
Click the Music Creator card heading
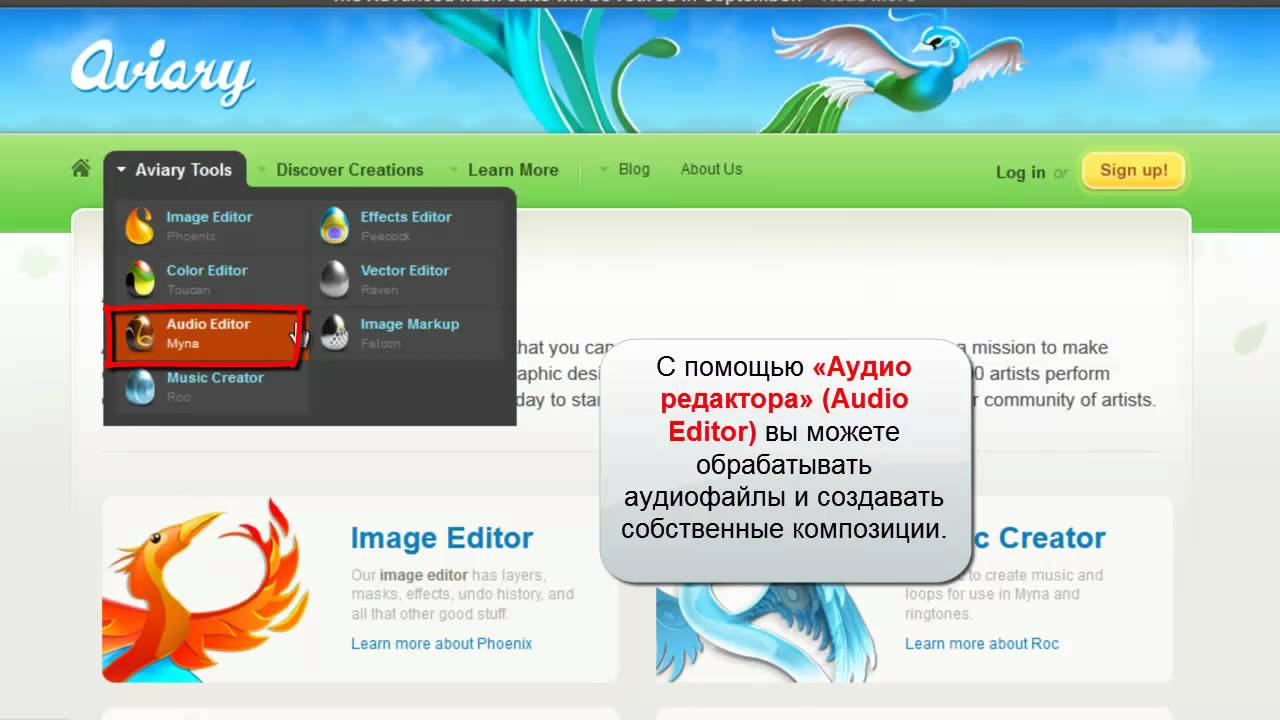[x=1037, y=538]
